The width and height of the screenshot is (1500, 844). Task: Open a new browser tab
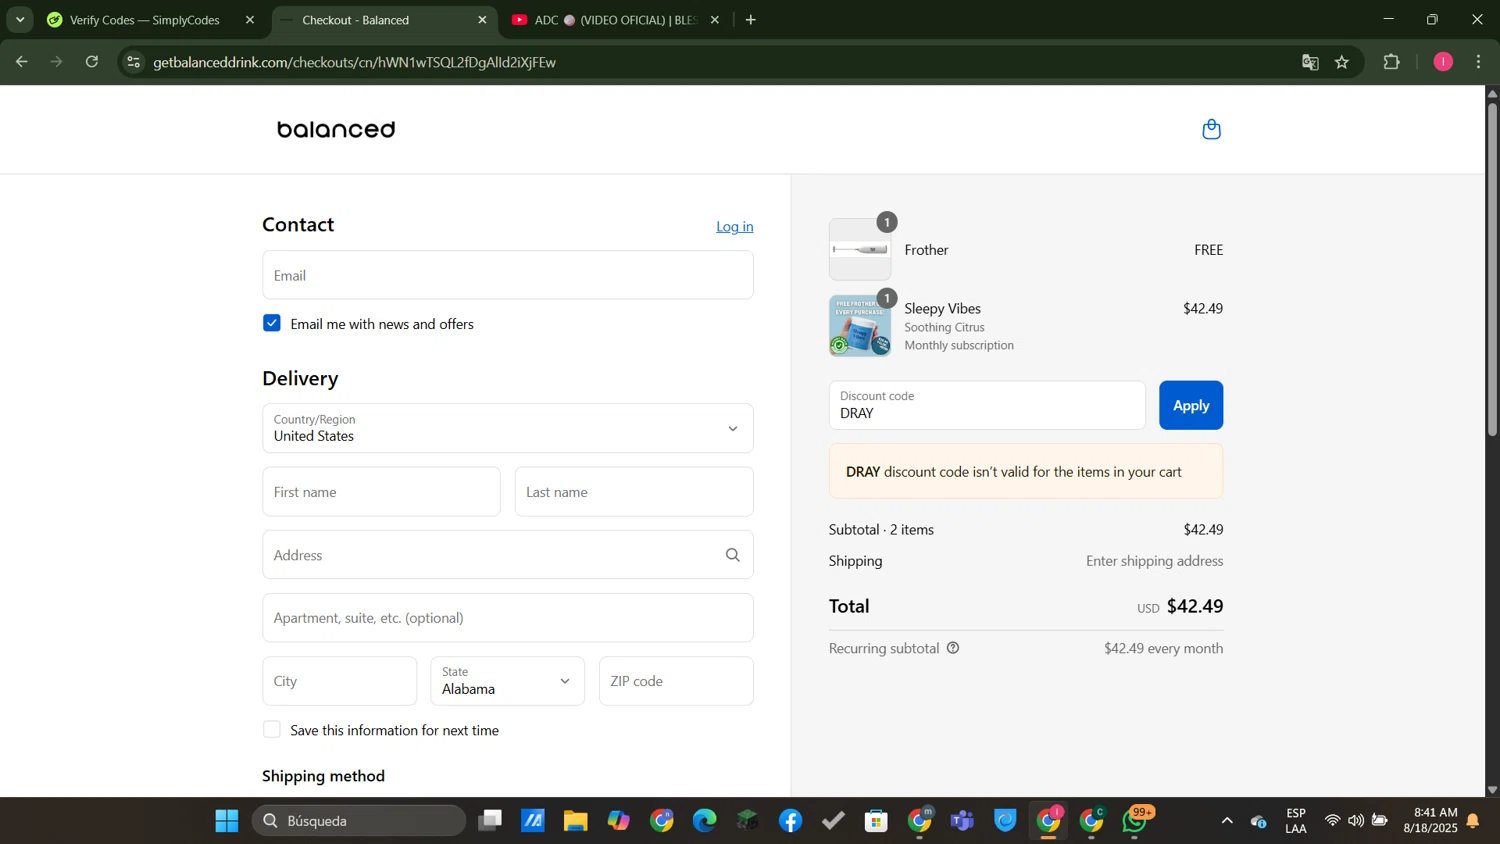[751, 20]
